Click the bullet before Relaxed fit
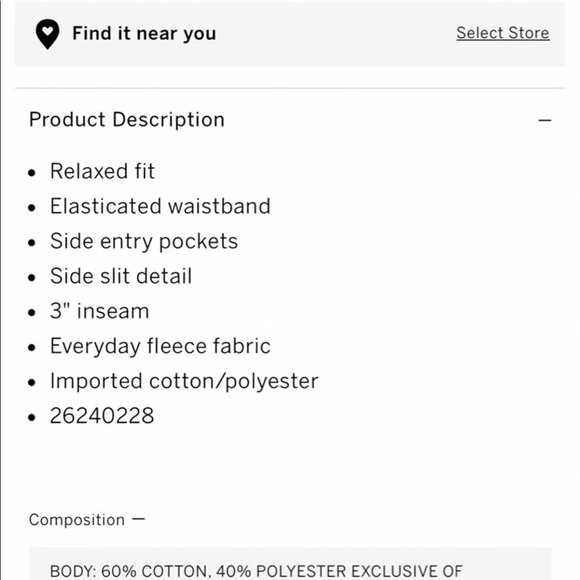This screenshot has width=580, height=580. pos(32,173)
